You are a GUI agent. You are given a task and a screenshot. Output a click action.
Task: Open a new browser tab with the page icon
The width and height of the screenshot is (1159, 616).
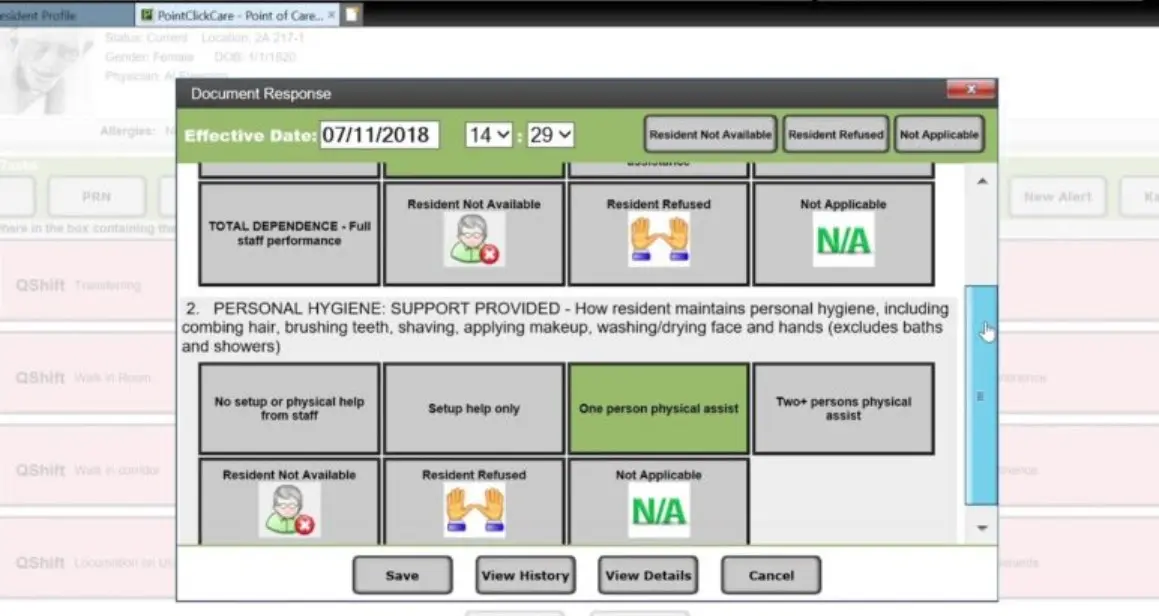350,15
